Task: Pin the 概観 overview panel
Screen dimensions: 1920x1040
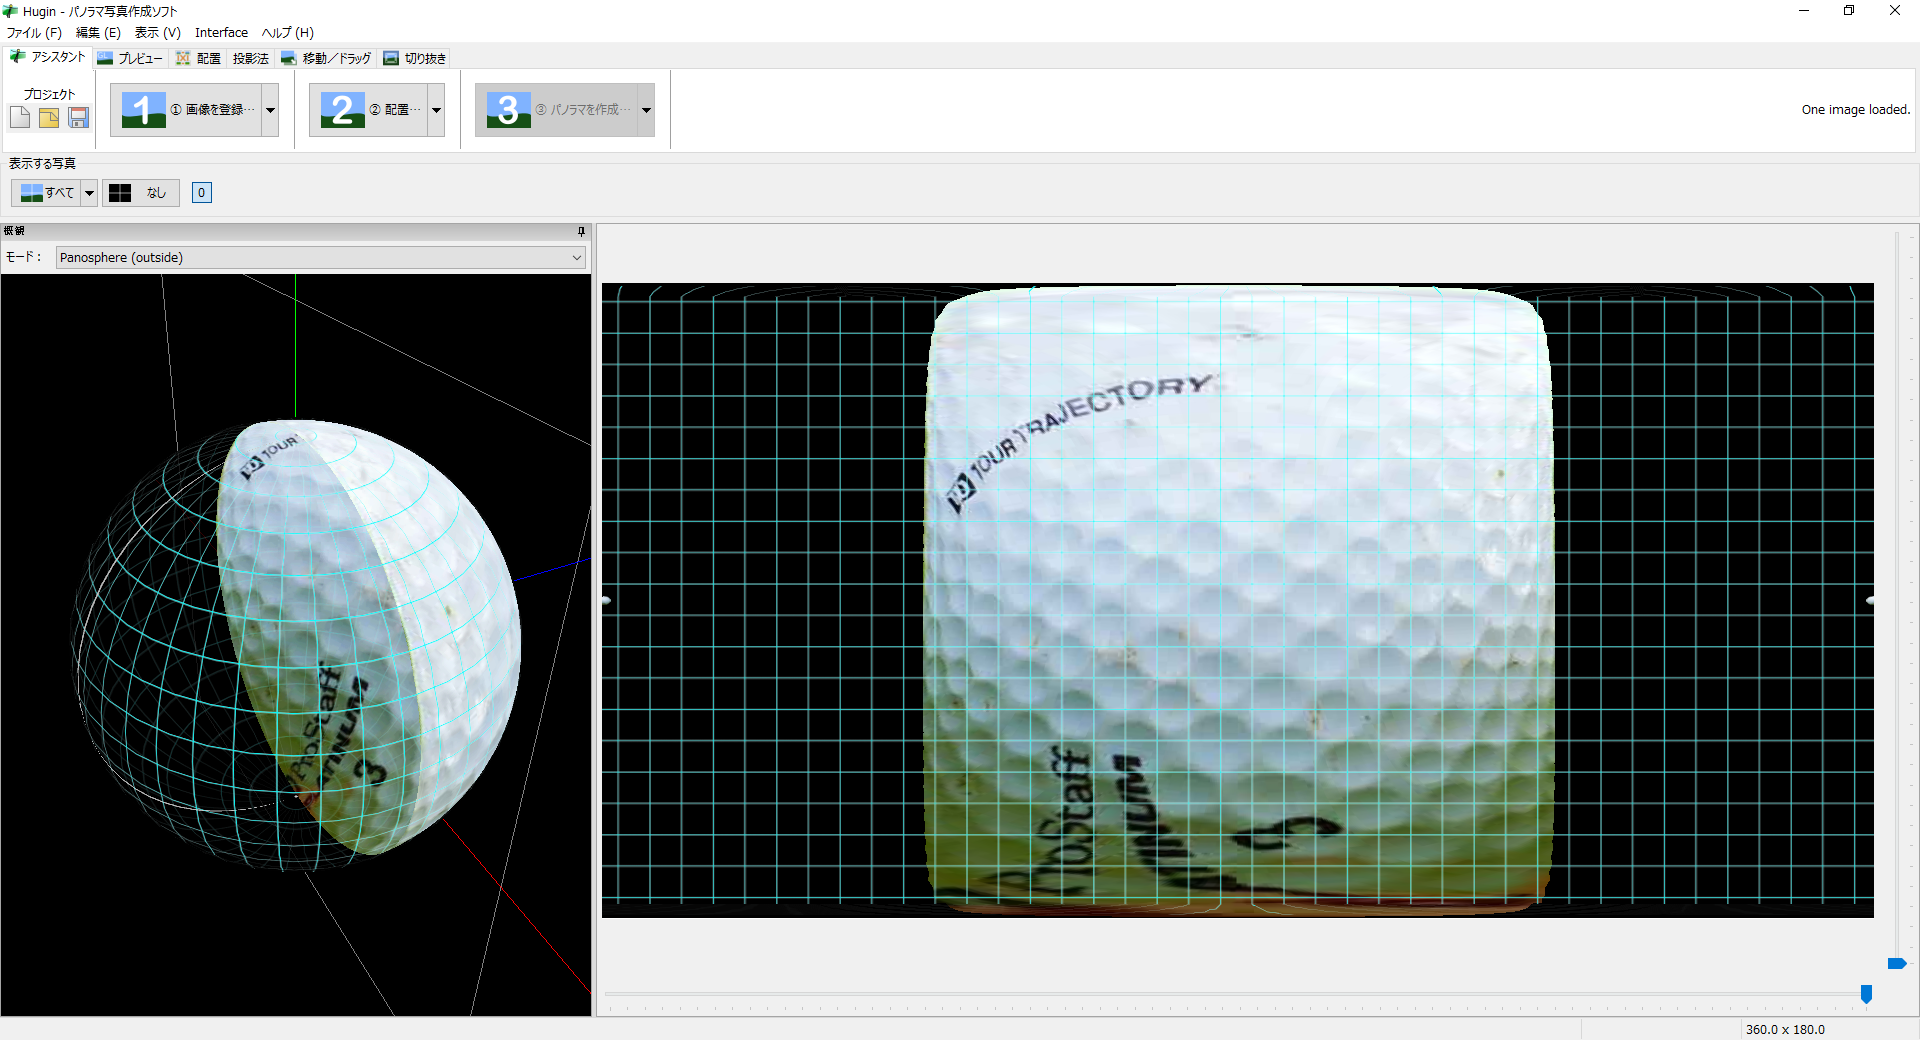Action: pos(581,231)
